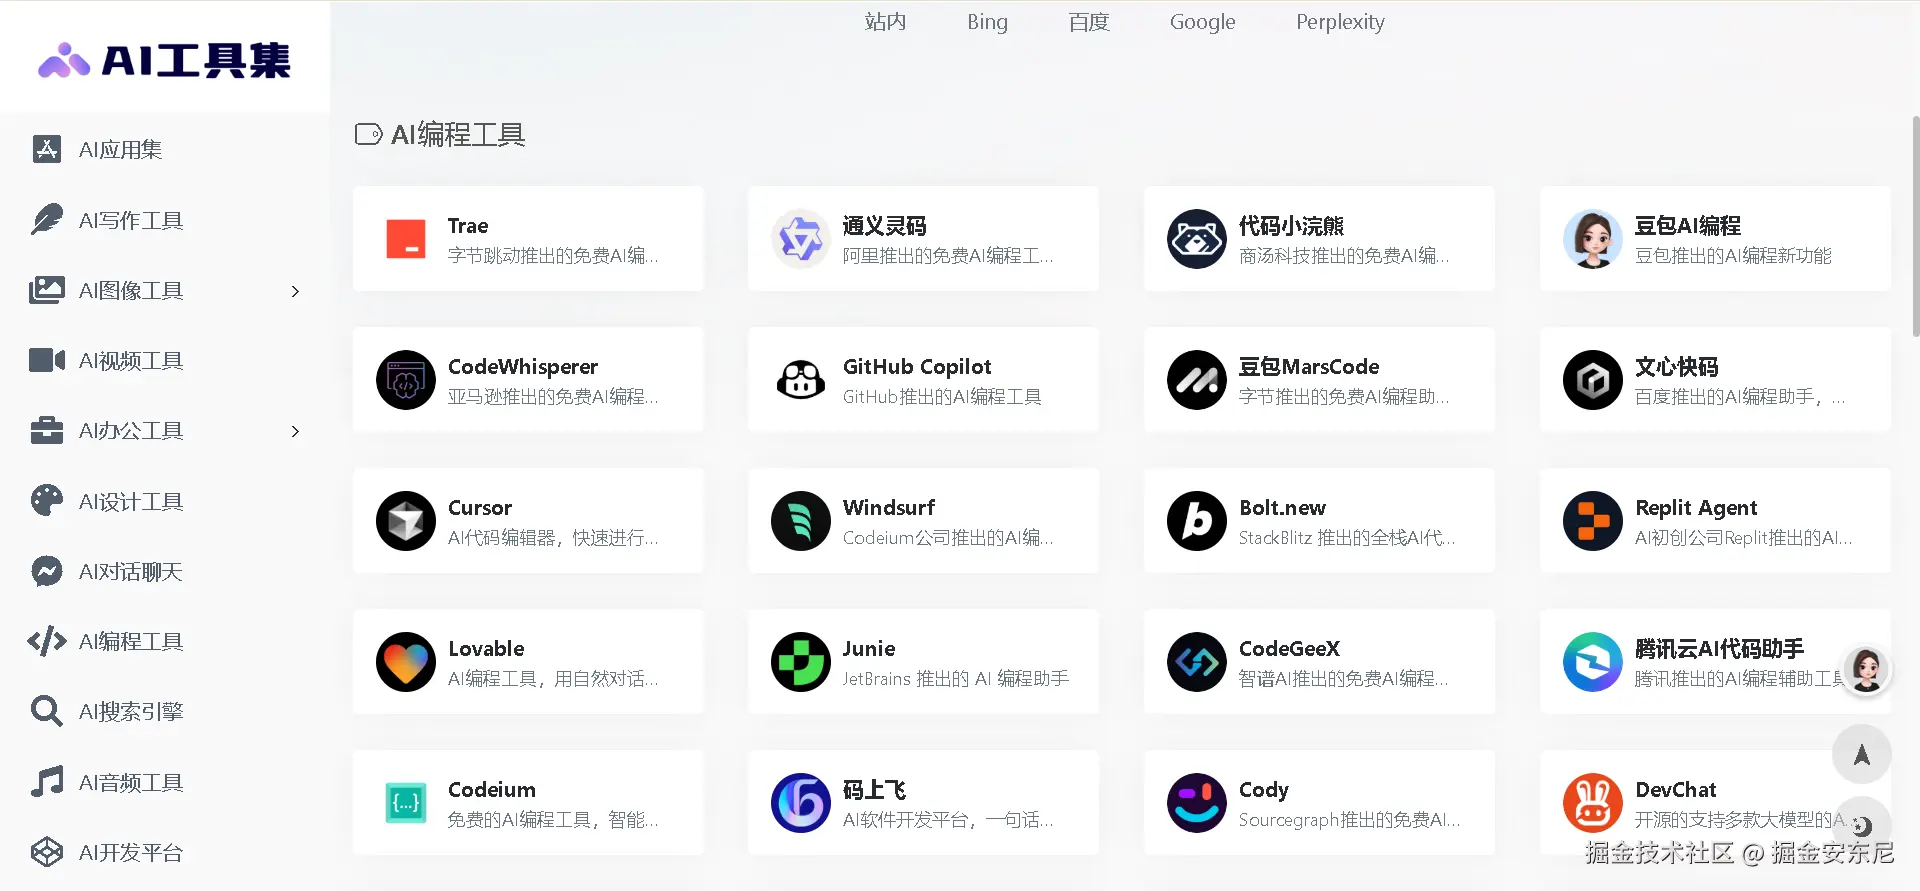This screenshot has height=891, width=1920.
Task: Click the Codeium title text
Action: click(x=492, y=790)
